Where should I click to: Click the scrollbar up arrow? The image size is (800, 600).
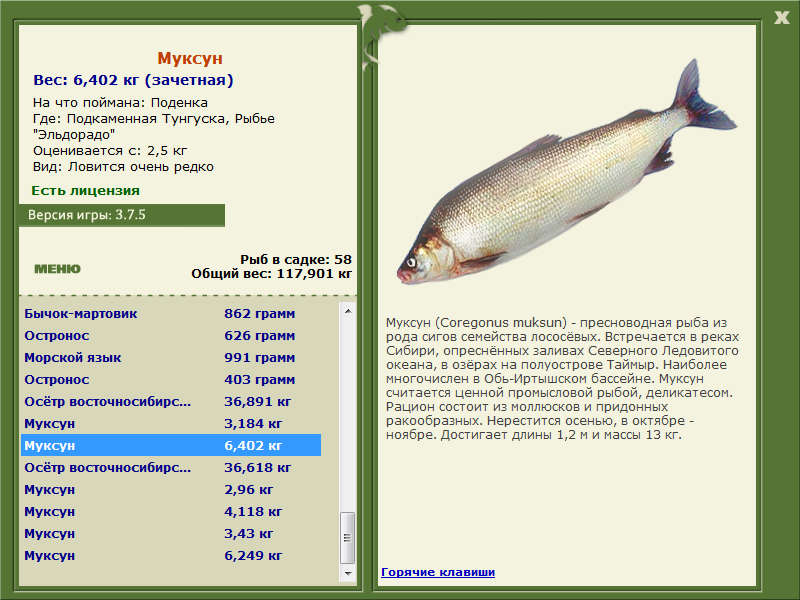(x=348, y=311)
